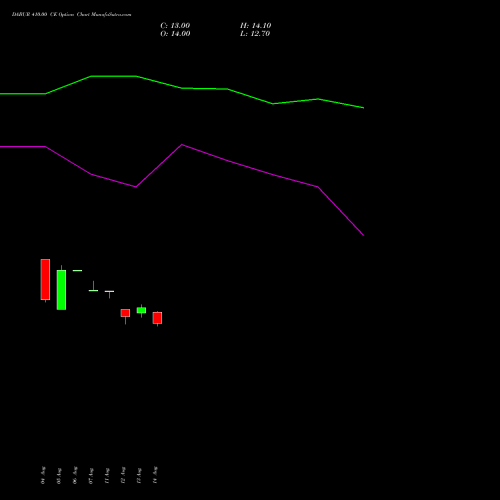
Task: Click the 04 Aug date axis label
Action: tap(43, 475)
